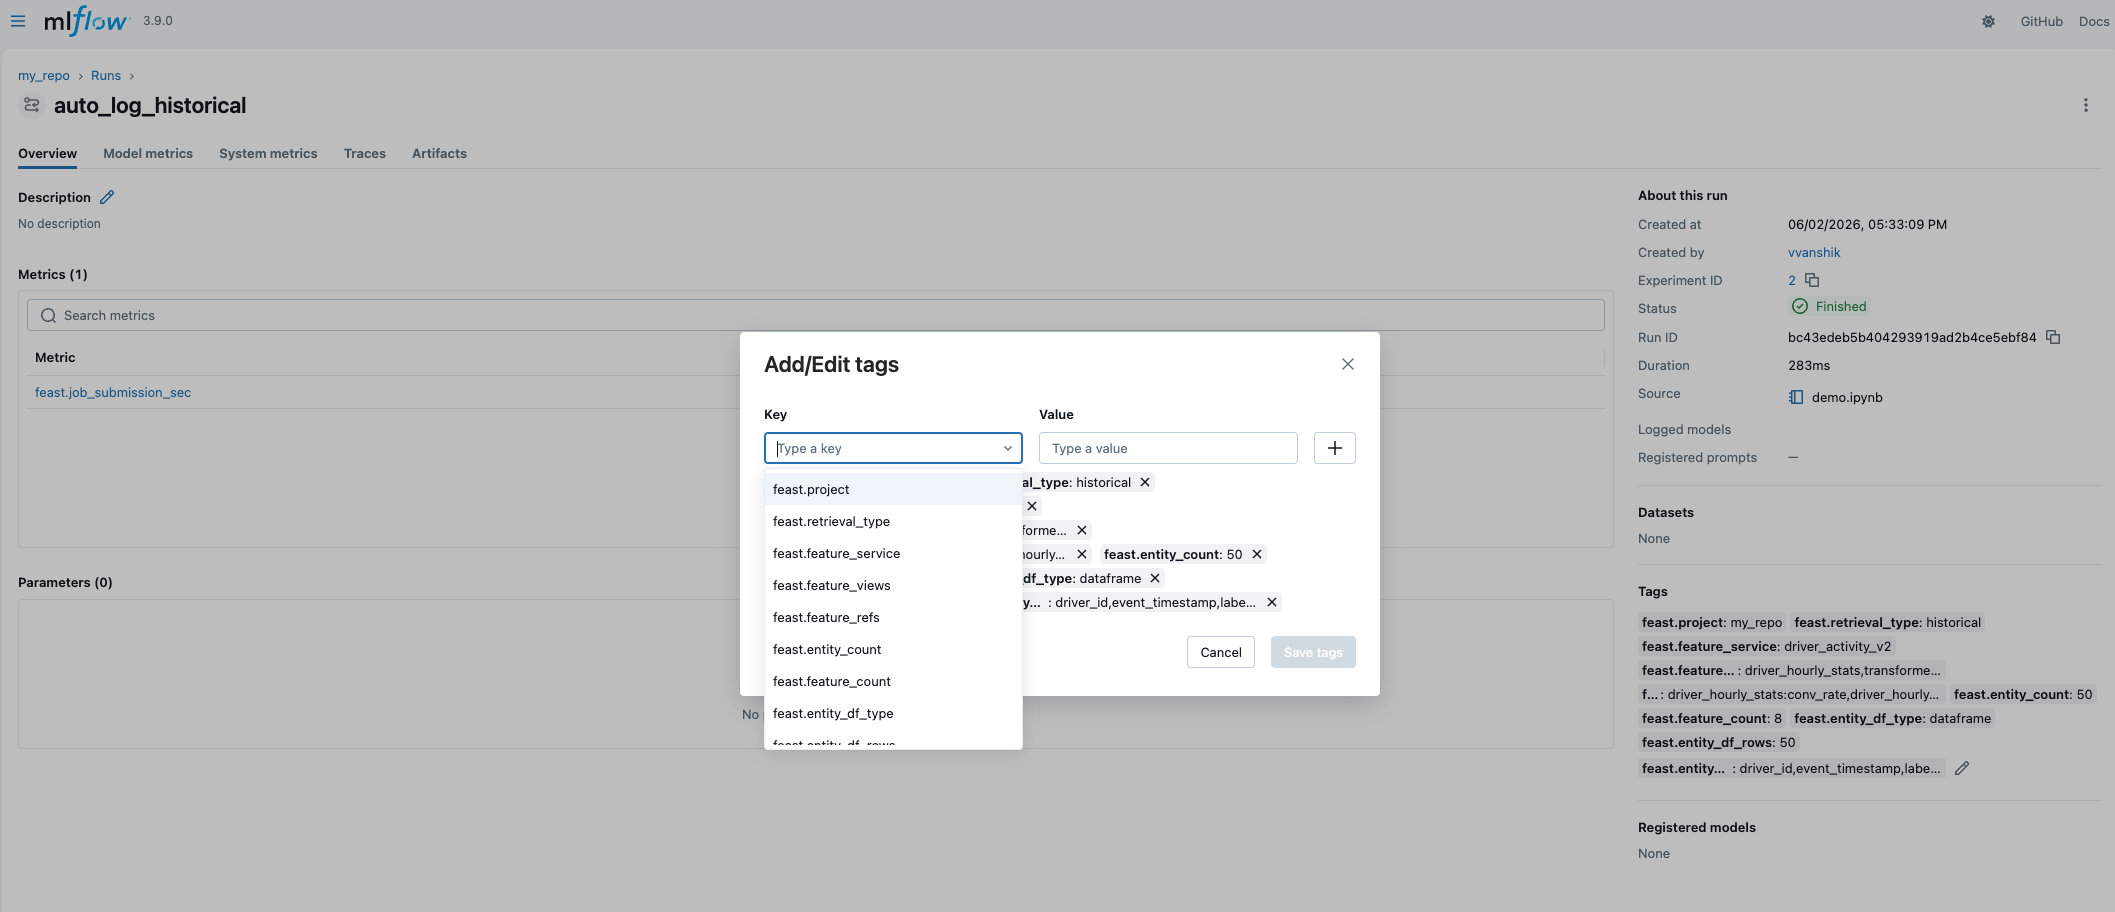
Task: Open the hamburger sidebar menu
Action: tap(18, 21)
